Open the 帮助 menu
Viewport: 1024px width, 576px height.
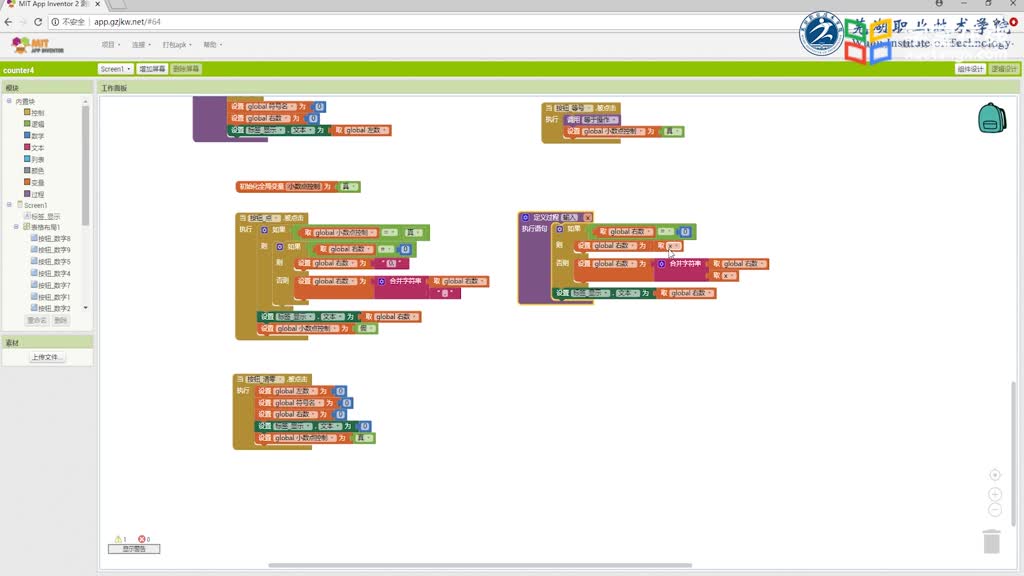pyautogui.click(x=212, y=45)
